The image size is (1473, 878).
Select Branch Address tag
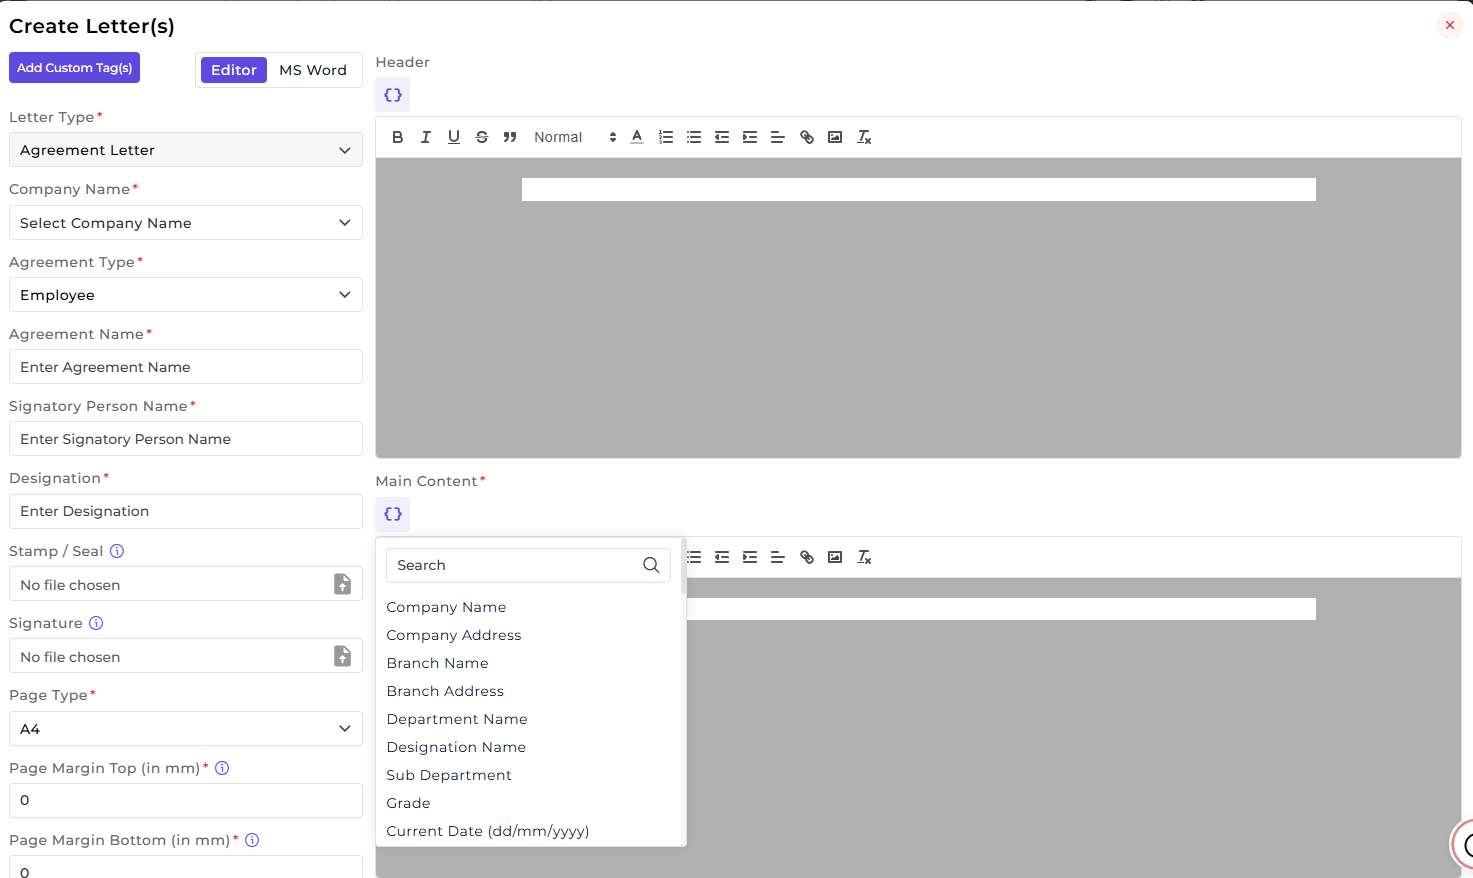[x=445, y=691]
